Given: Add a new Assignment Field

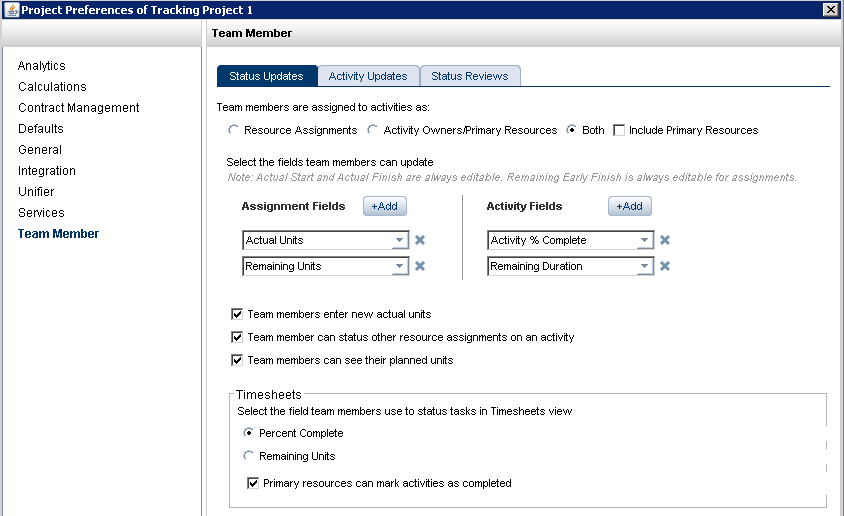Looking at the screenshot, I should 384,206.
